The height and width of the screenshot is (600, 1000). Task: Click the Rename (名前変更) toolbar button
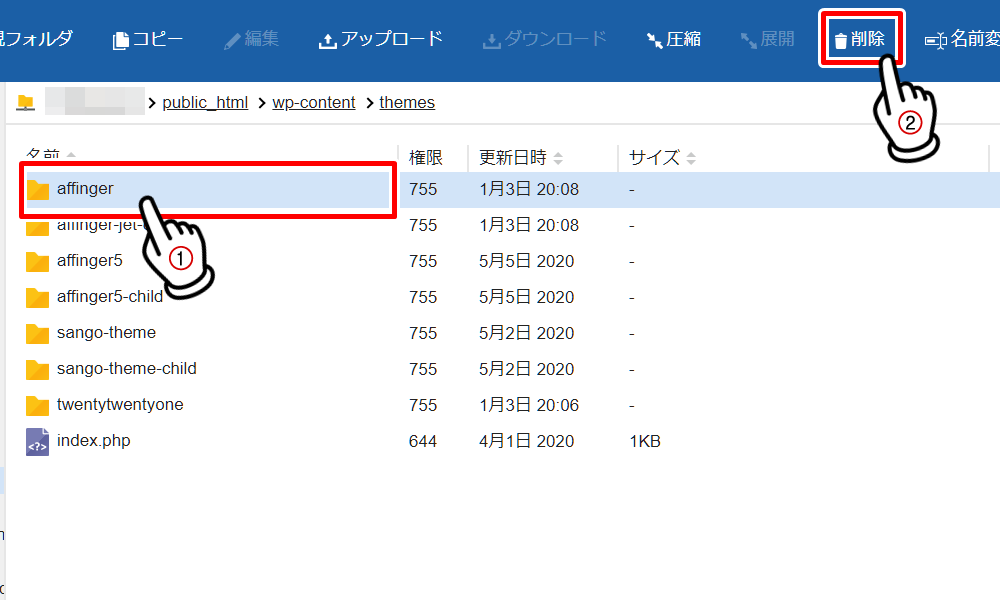(x=962, y=40)
